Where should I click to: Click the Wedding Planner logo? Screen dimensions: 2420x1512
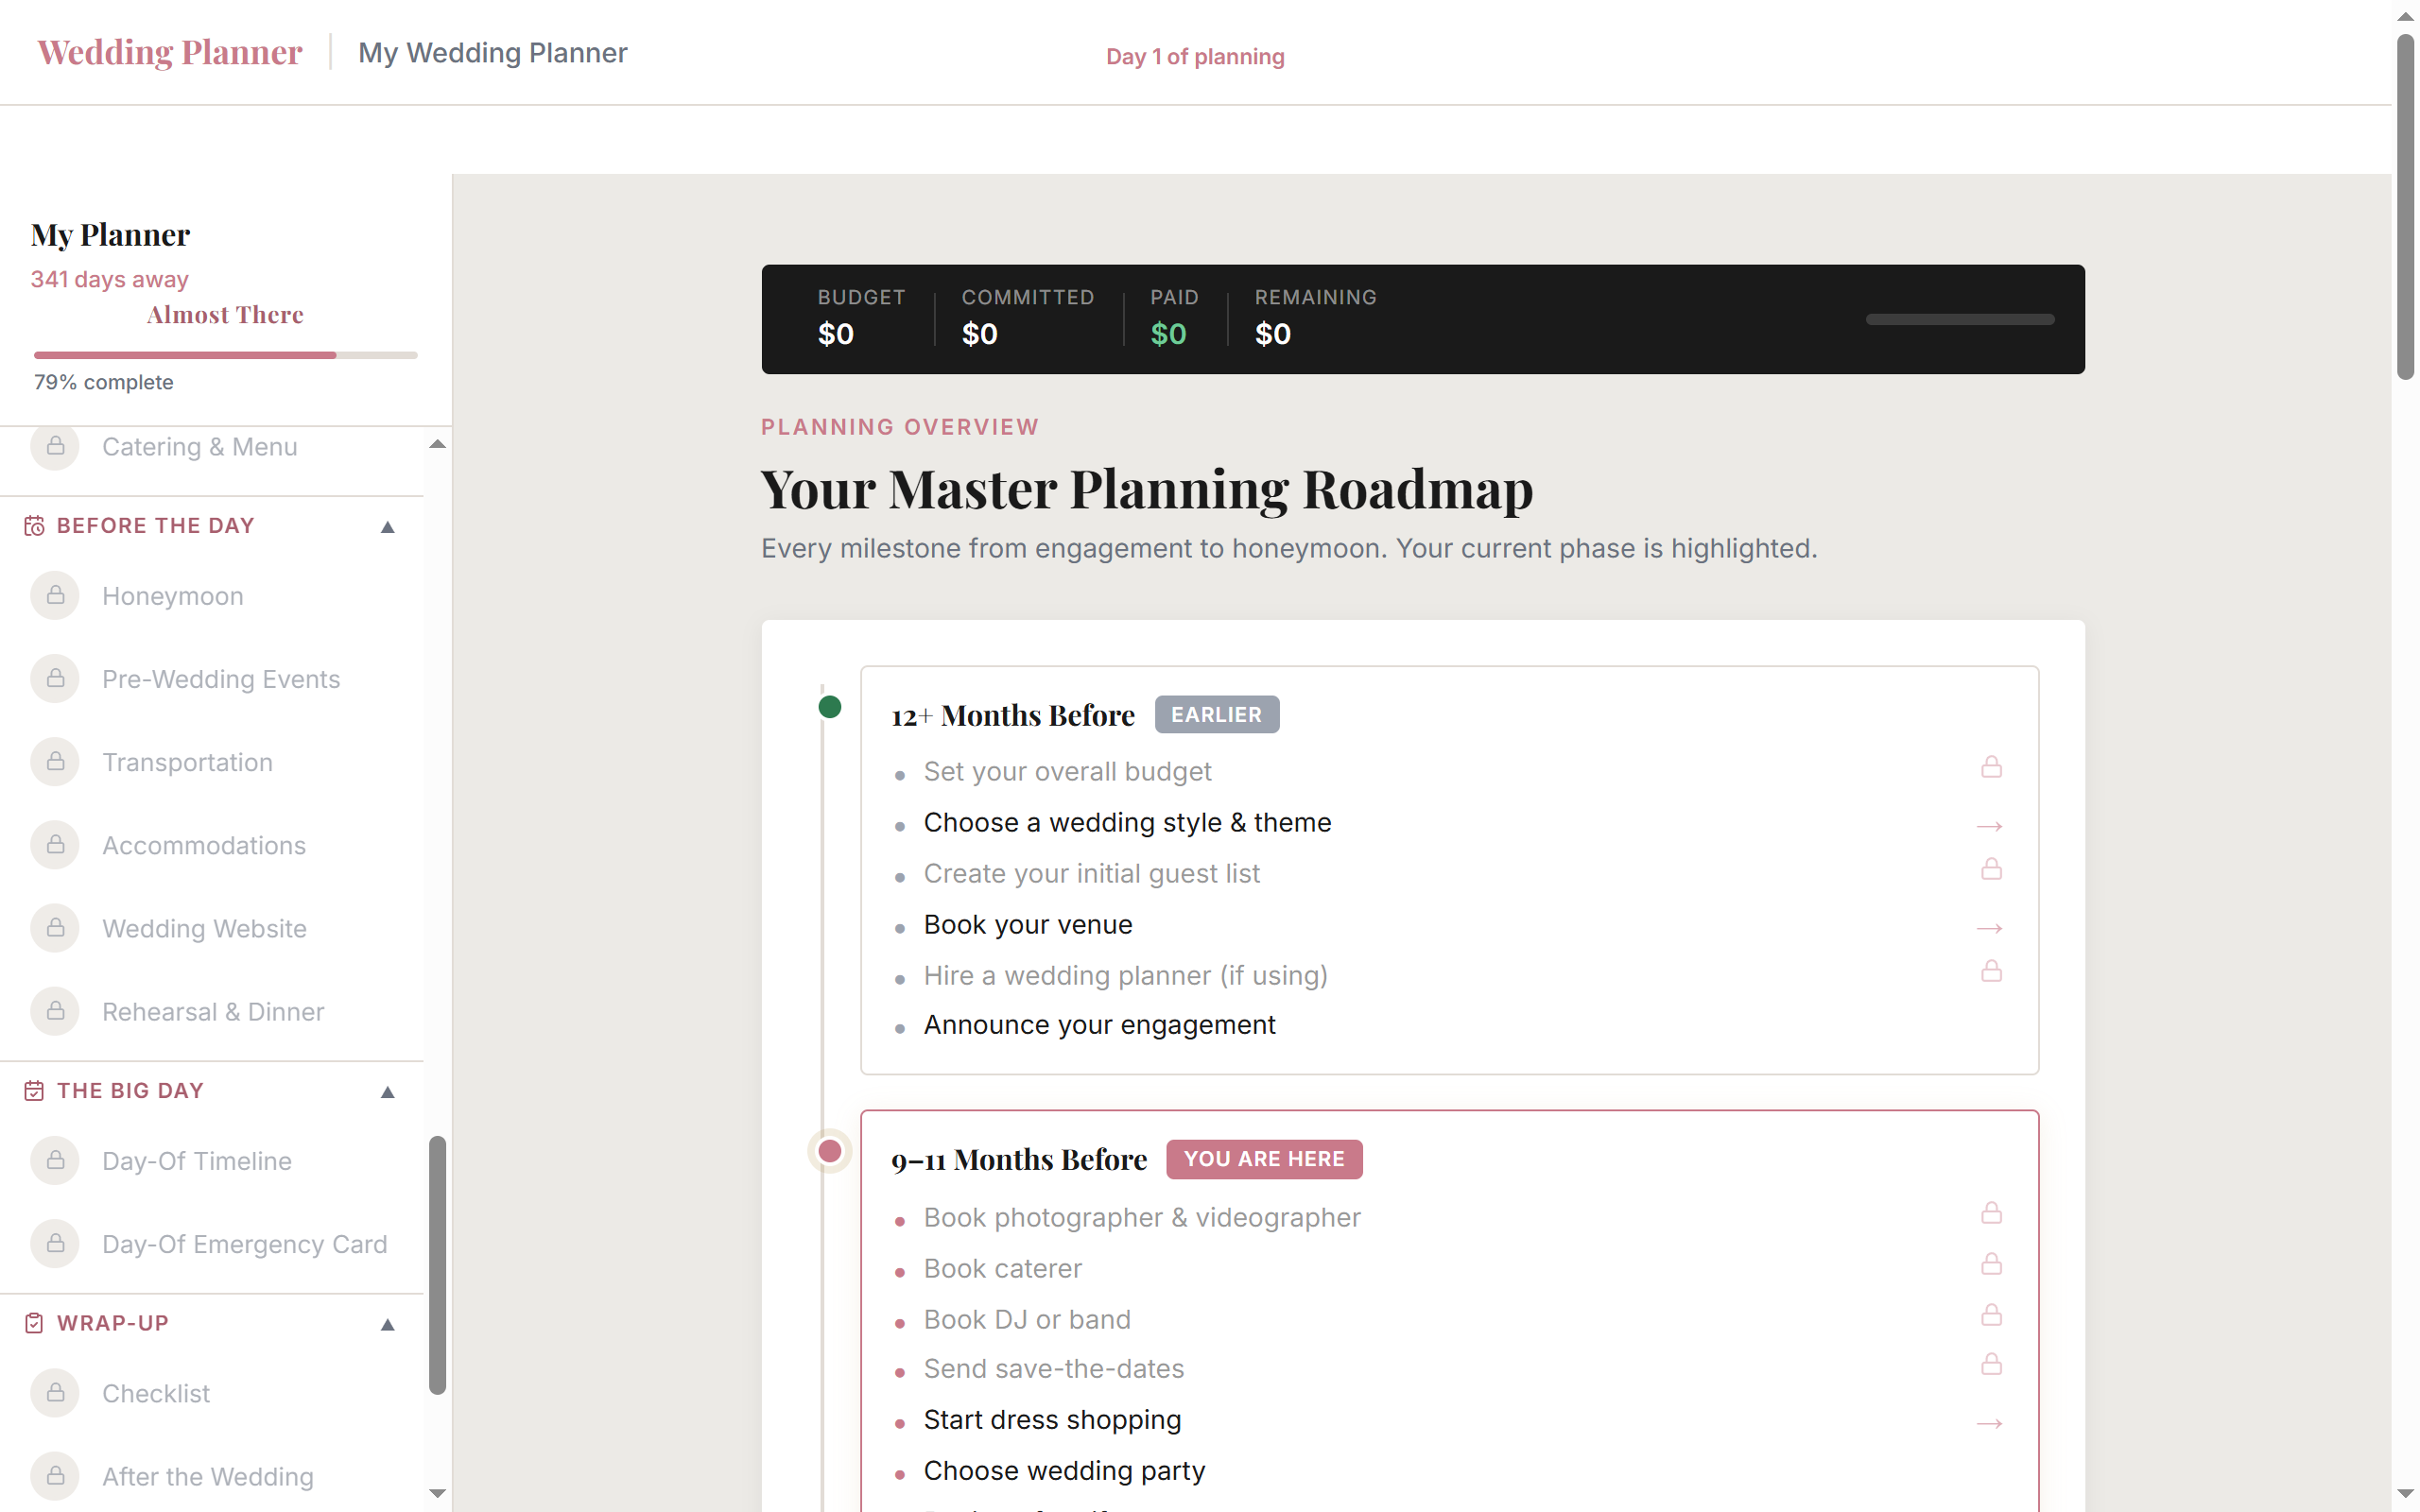click(170, 52)
